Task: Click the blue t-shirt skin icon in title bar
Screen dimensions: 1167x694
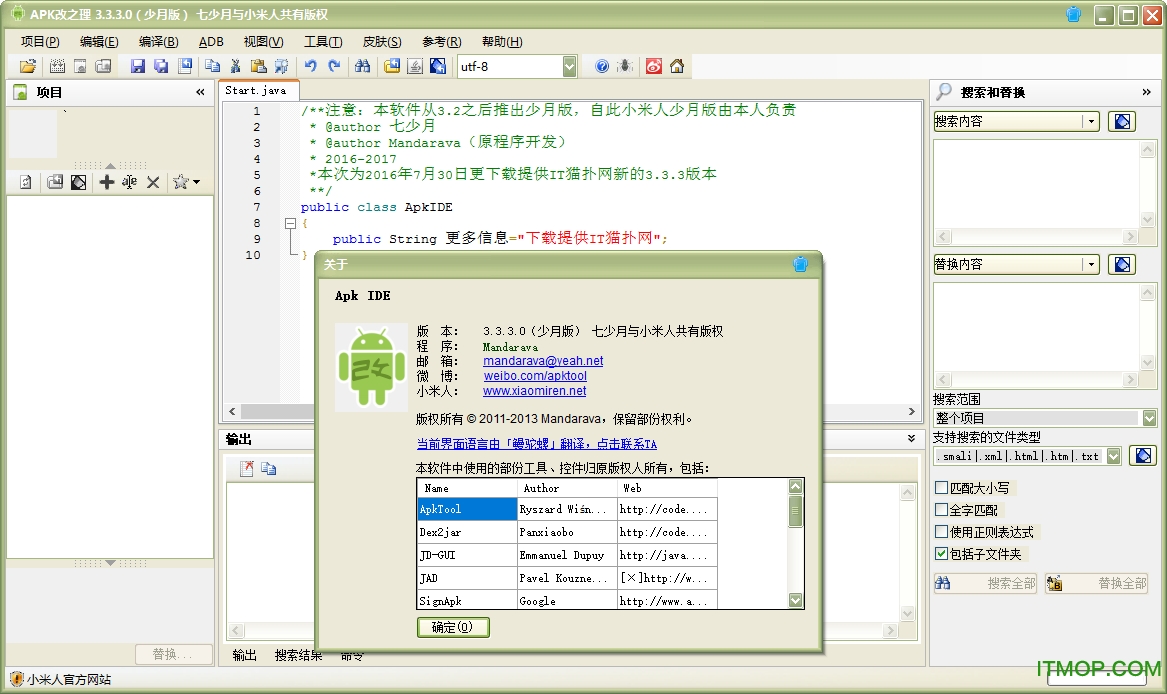Action: [x=1073, y=14]
